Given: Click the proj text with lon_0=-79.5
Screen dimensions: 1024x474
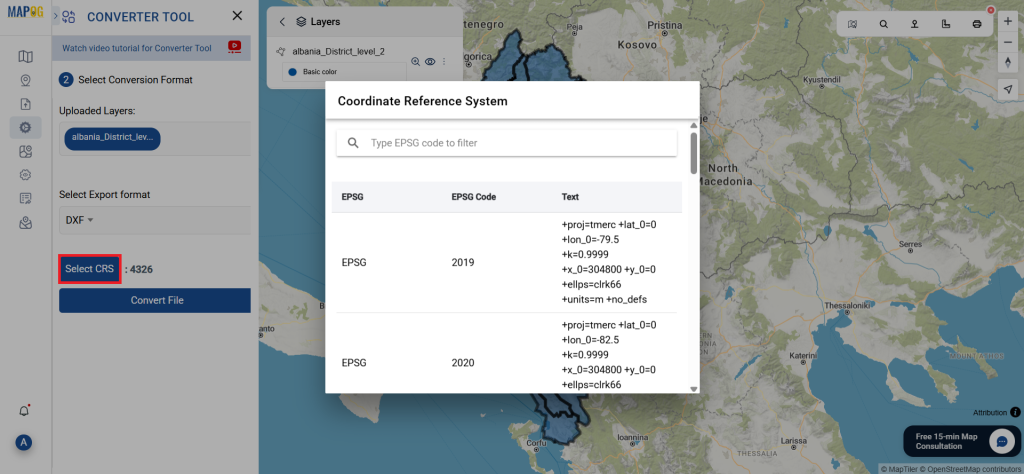Looking at the screenshot, I should (x=609, y=262).
